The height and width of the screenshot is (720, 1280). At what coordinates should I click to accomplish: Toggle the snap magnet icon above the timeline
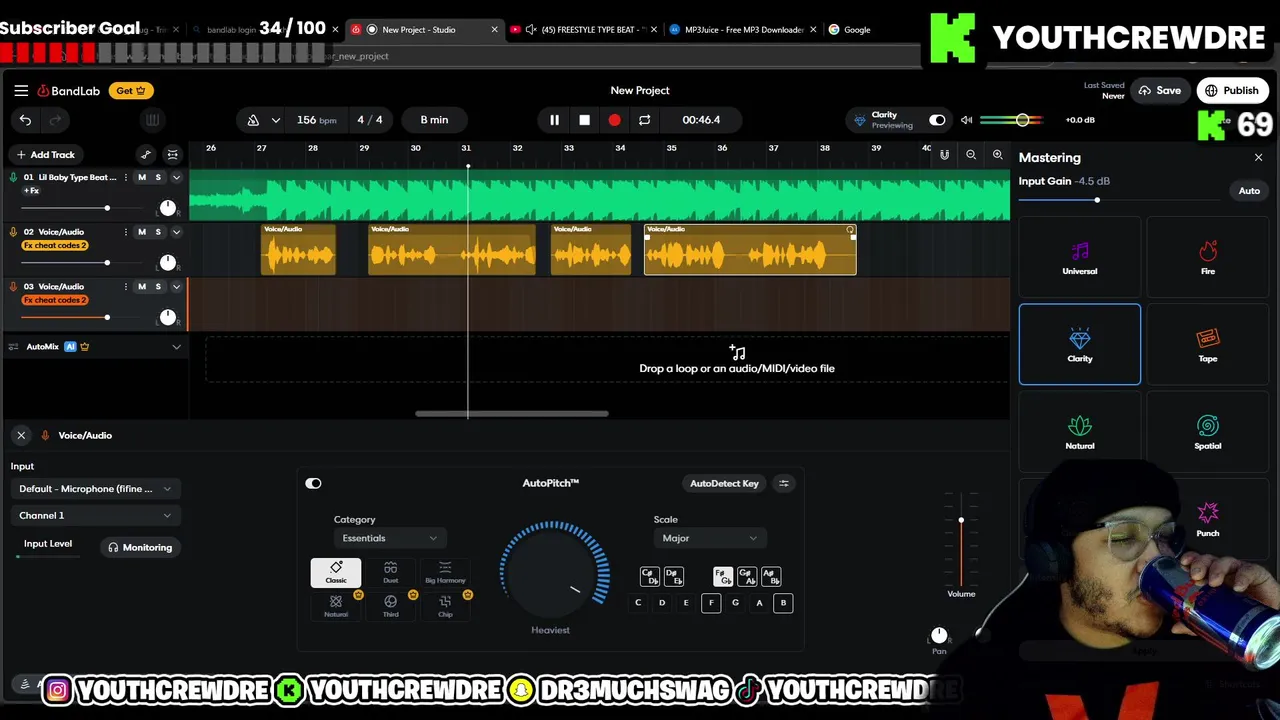pos(944,155)
